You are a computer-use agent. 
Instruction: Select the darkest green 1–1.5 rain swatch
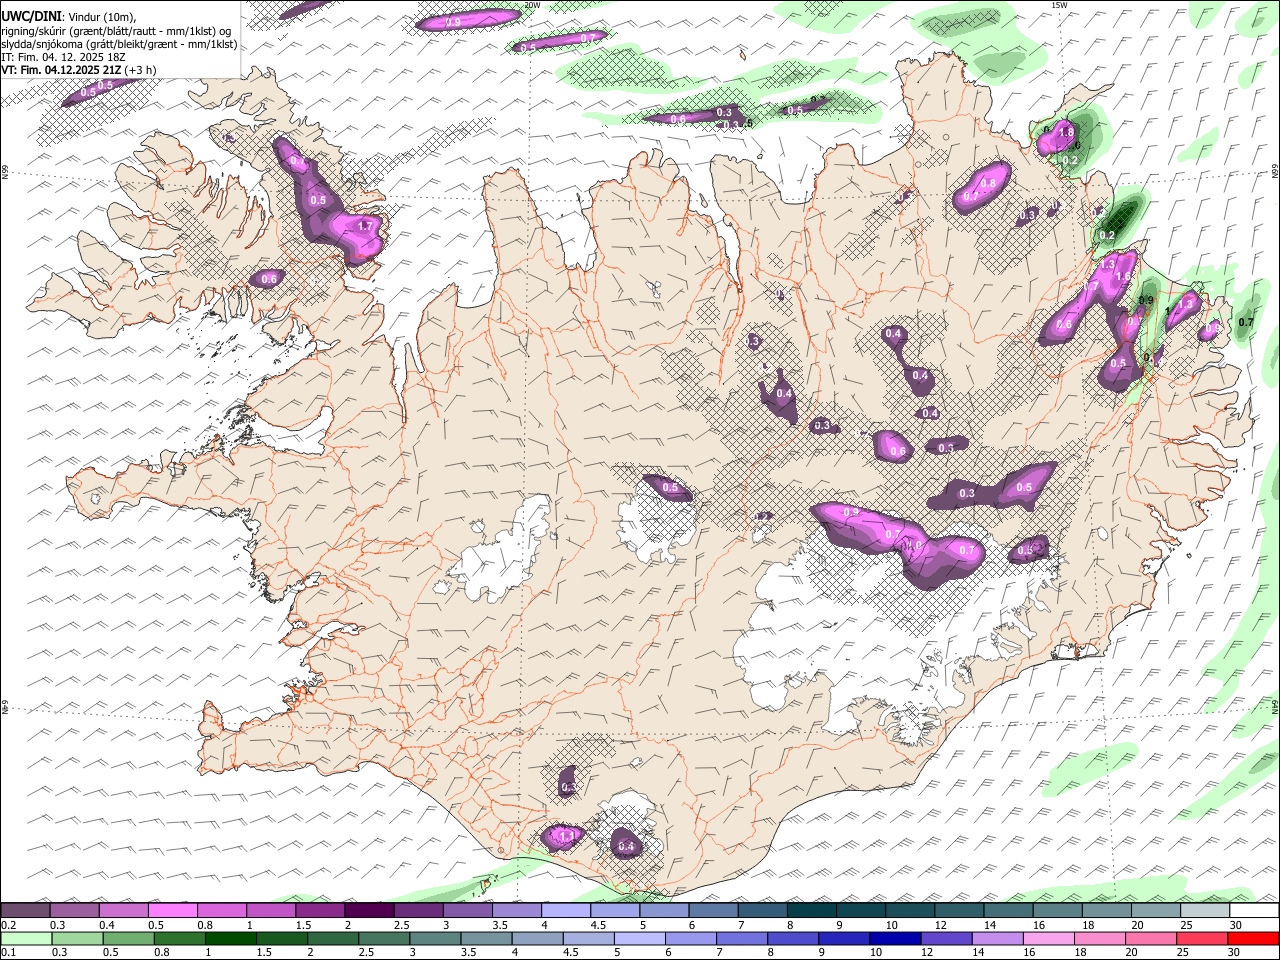[230, 939]
